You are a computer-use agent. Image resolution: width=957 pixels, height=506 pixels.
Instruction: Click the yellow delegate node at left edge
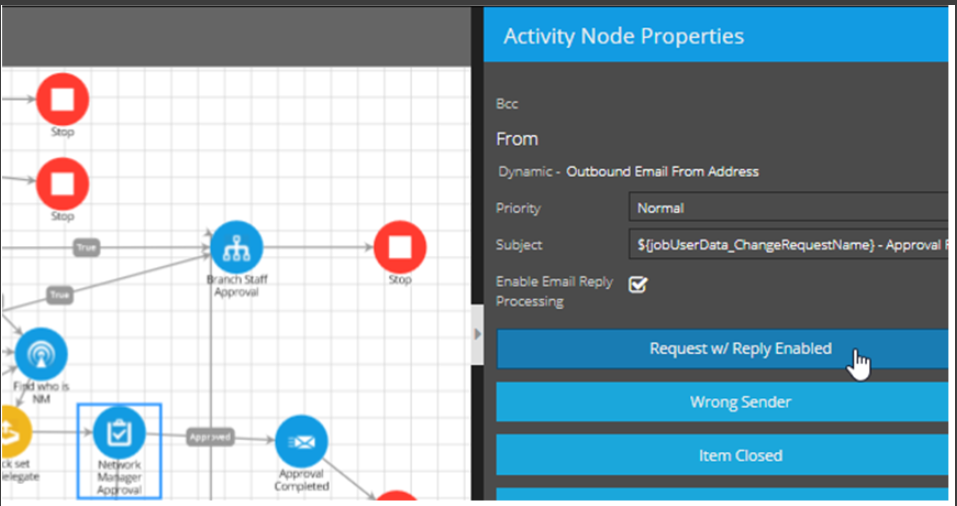click(x=12, y=431)
